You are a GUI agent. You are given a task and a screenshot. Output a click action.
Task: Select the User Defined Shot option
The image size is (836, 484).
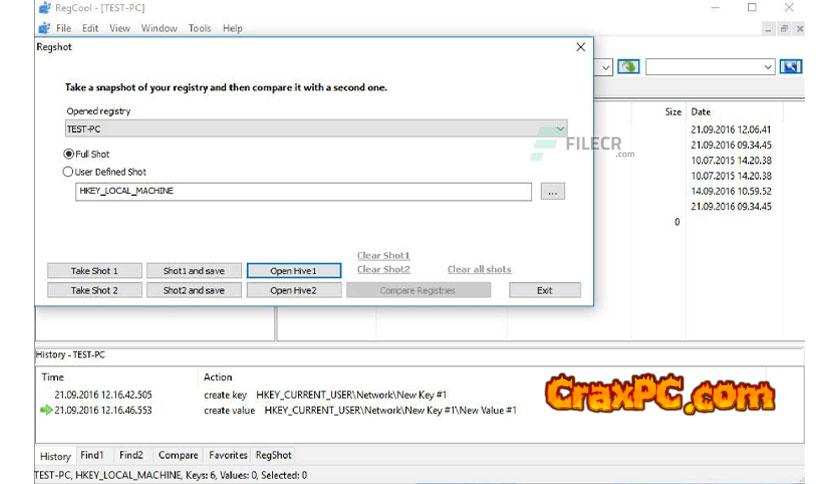point(69,172)
